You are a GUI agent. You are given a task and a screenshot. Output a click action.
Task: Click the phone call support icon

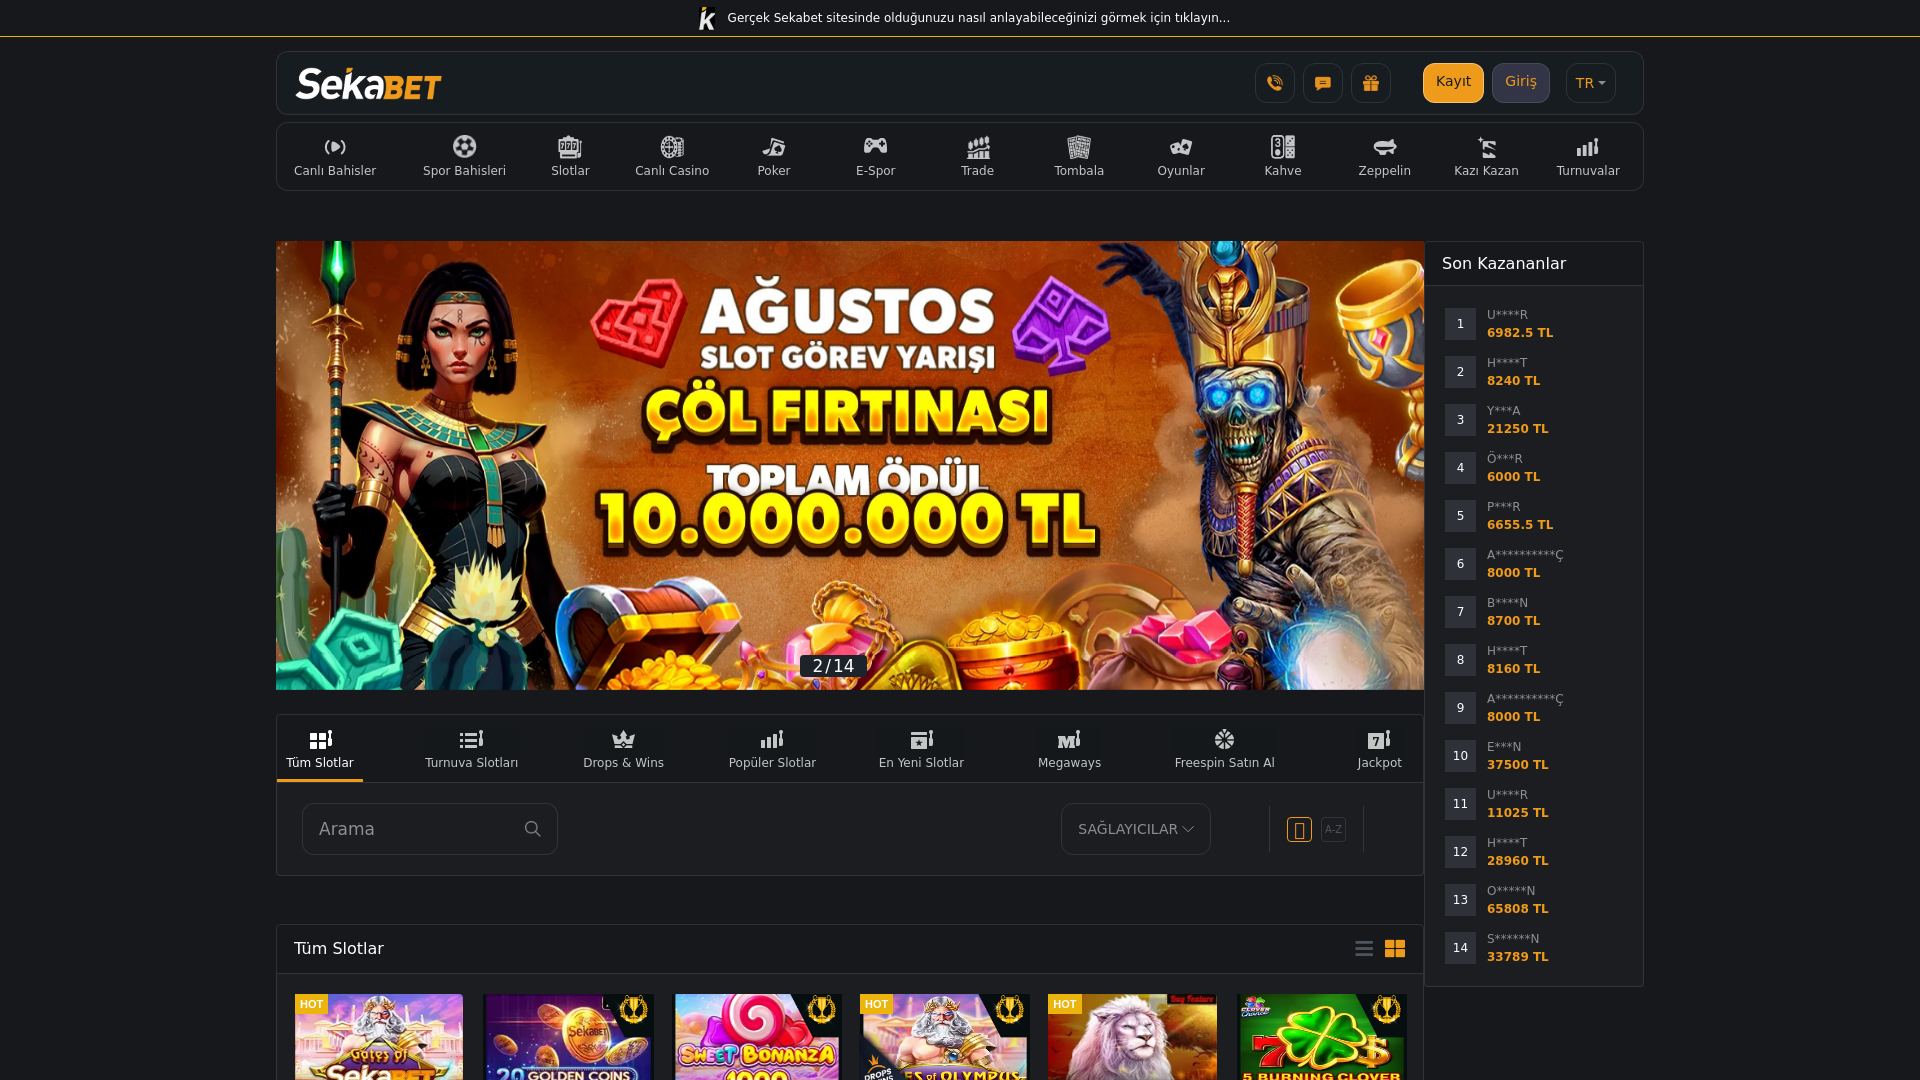click(1275, 83)
